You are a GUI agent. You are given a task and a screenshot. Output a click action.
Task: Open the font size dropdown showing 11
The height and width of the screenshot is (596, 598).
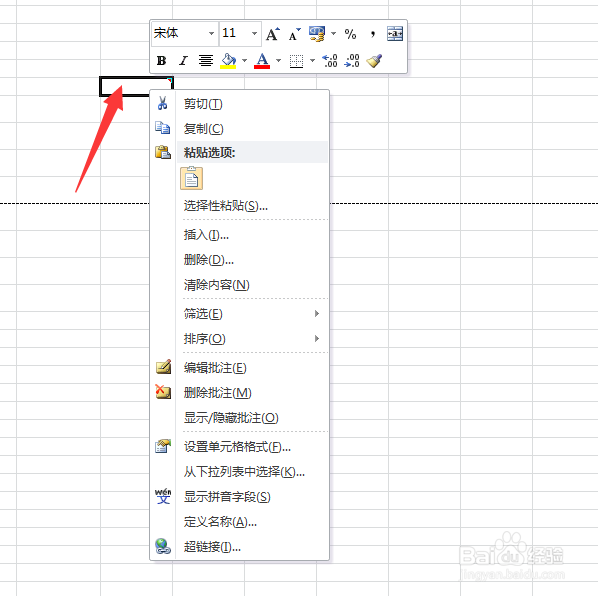click(x=254, y=34)
